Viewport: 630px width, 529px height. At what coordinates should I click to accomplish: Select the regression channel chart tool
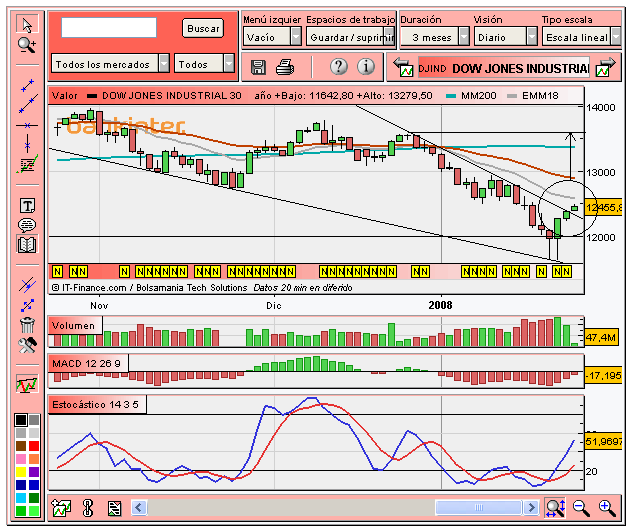coord(27,164)
